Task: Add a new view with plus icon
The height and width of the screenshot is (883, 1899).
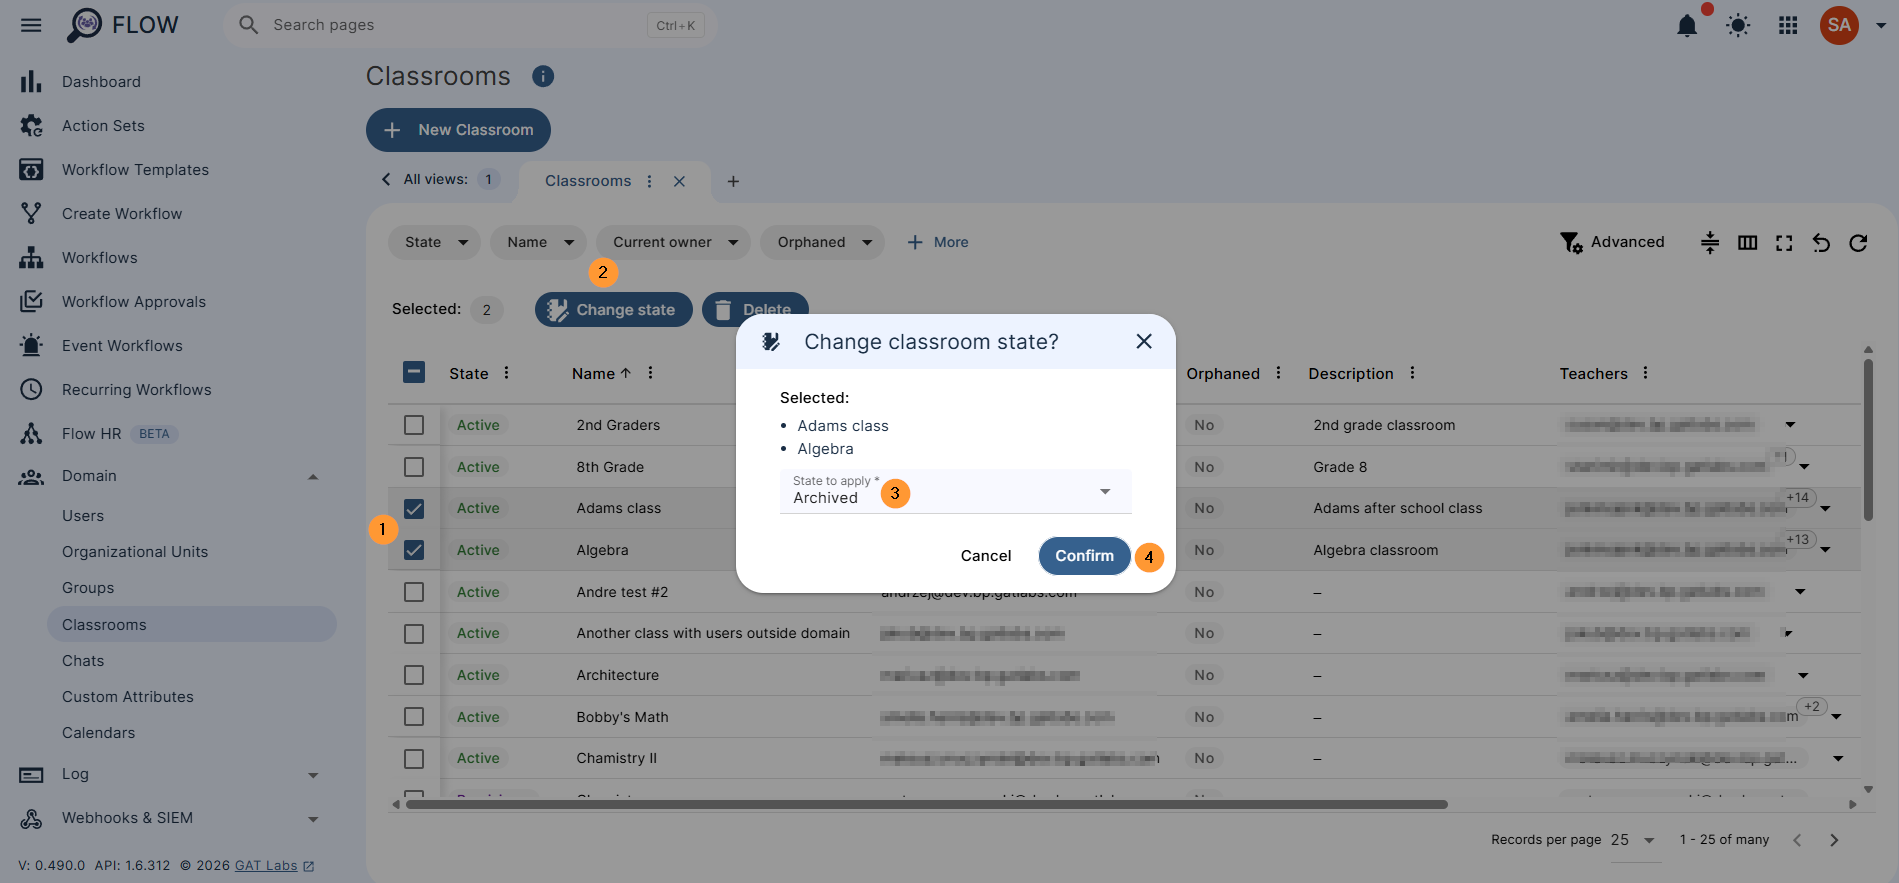Action: click(733, 181)
